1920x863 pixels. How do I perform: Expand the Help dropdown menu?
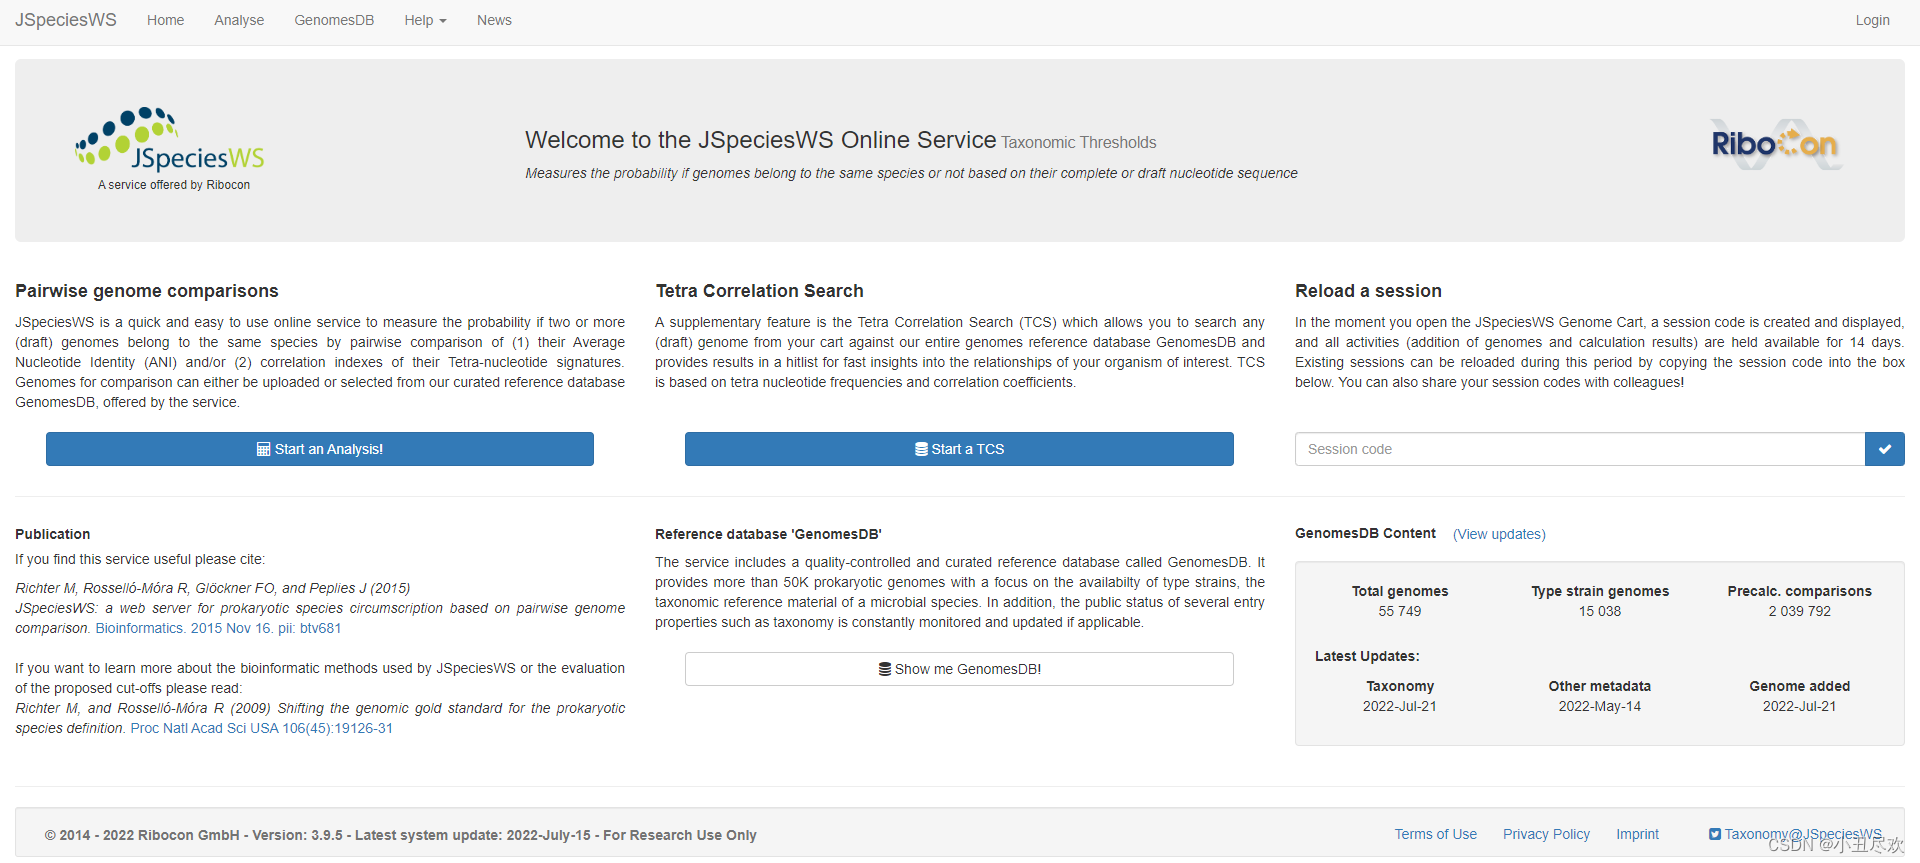pyautogui.click(x=425, y=20)
